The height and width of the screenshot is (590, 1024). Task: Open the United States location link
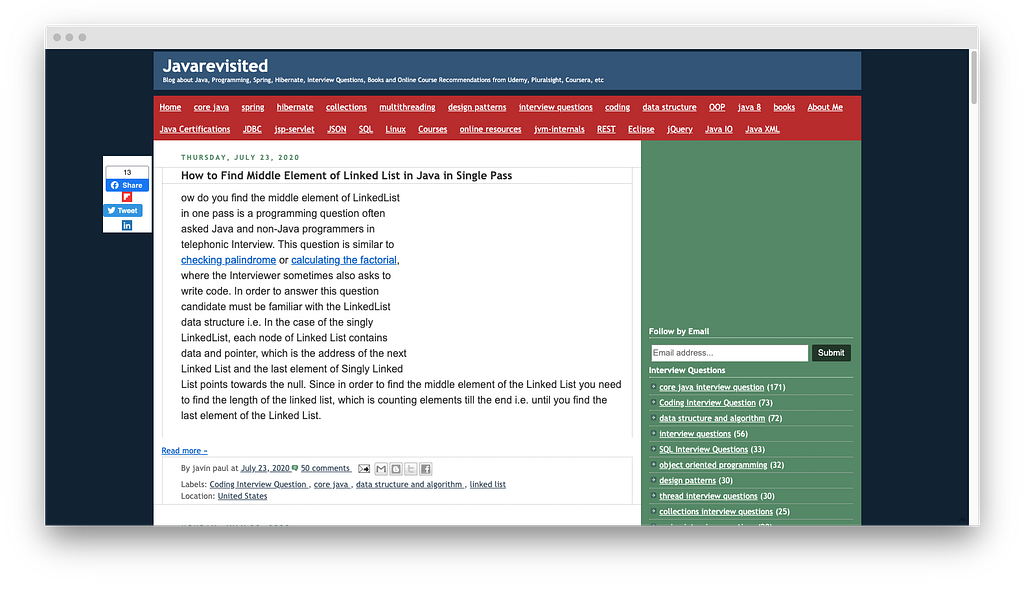(x=242, y=497)
